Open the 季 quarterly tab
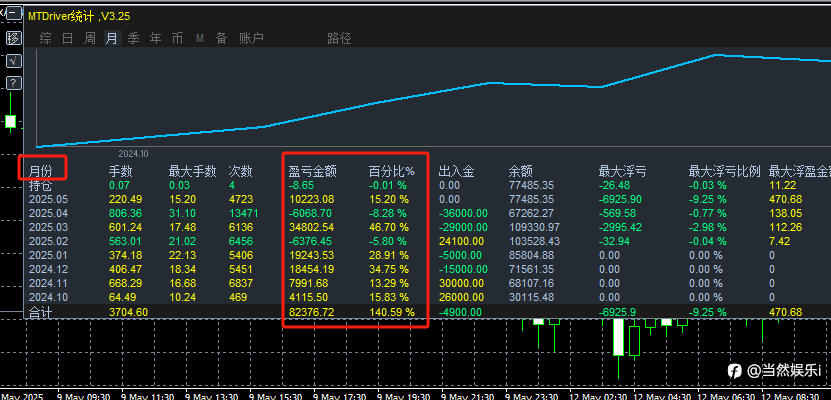This screenshot has width=831, height=400. click(134, 39)
